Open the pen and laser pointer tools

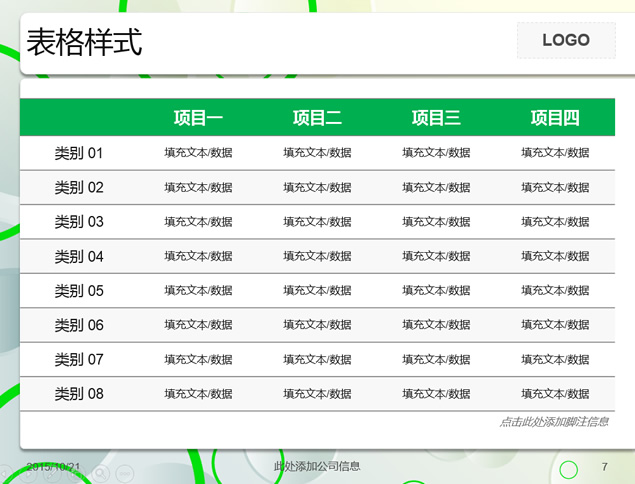(52, 474)
